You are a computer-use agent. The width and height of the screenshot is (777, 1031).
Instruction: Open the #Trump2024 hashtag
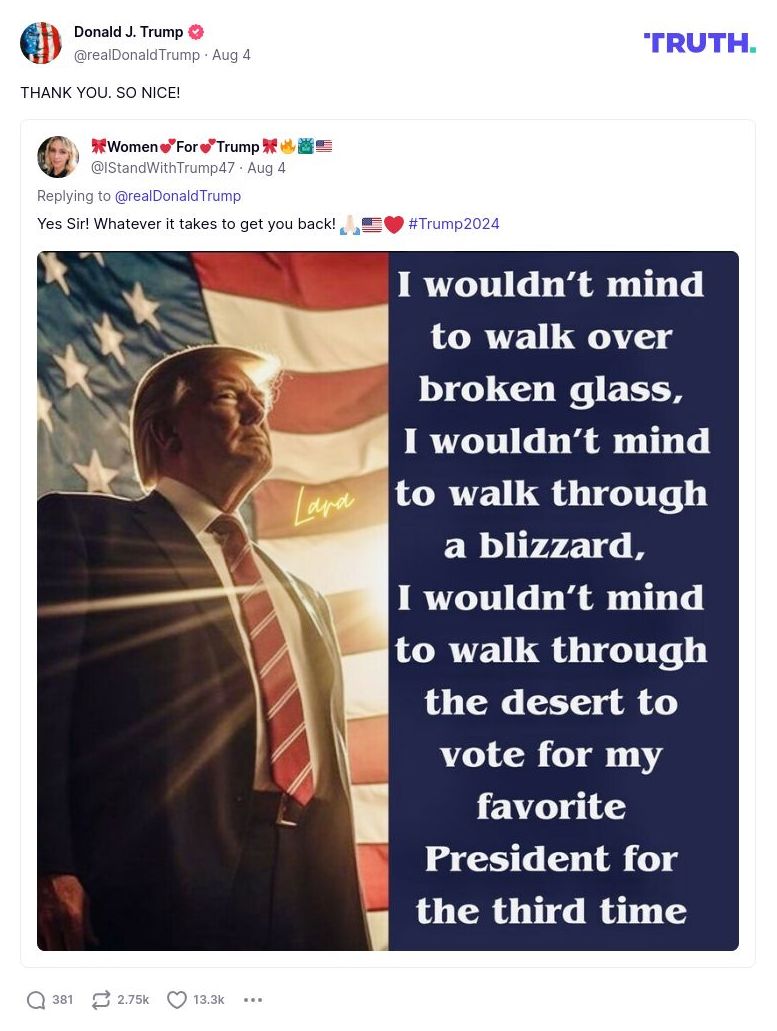453,224
